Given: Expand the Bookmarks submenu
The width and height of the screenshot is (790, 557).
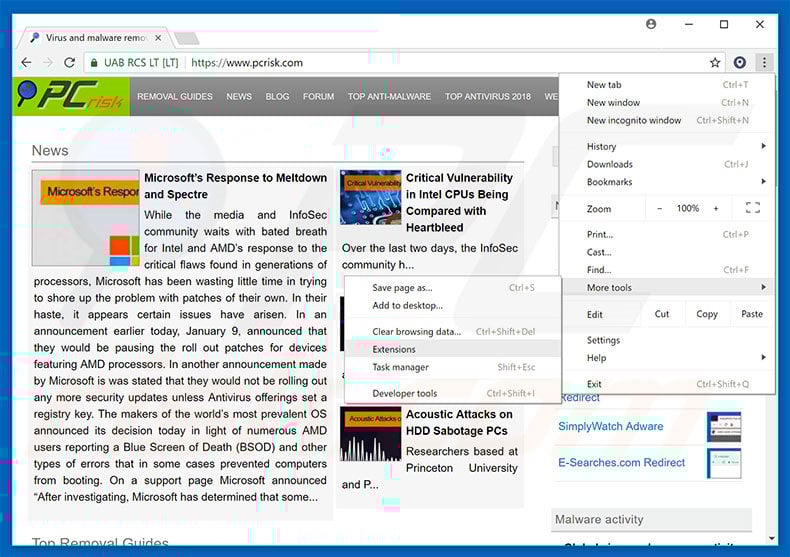Looking at the screenshot, I should 667,182.
